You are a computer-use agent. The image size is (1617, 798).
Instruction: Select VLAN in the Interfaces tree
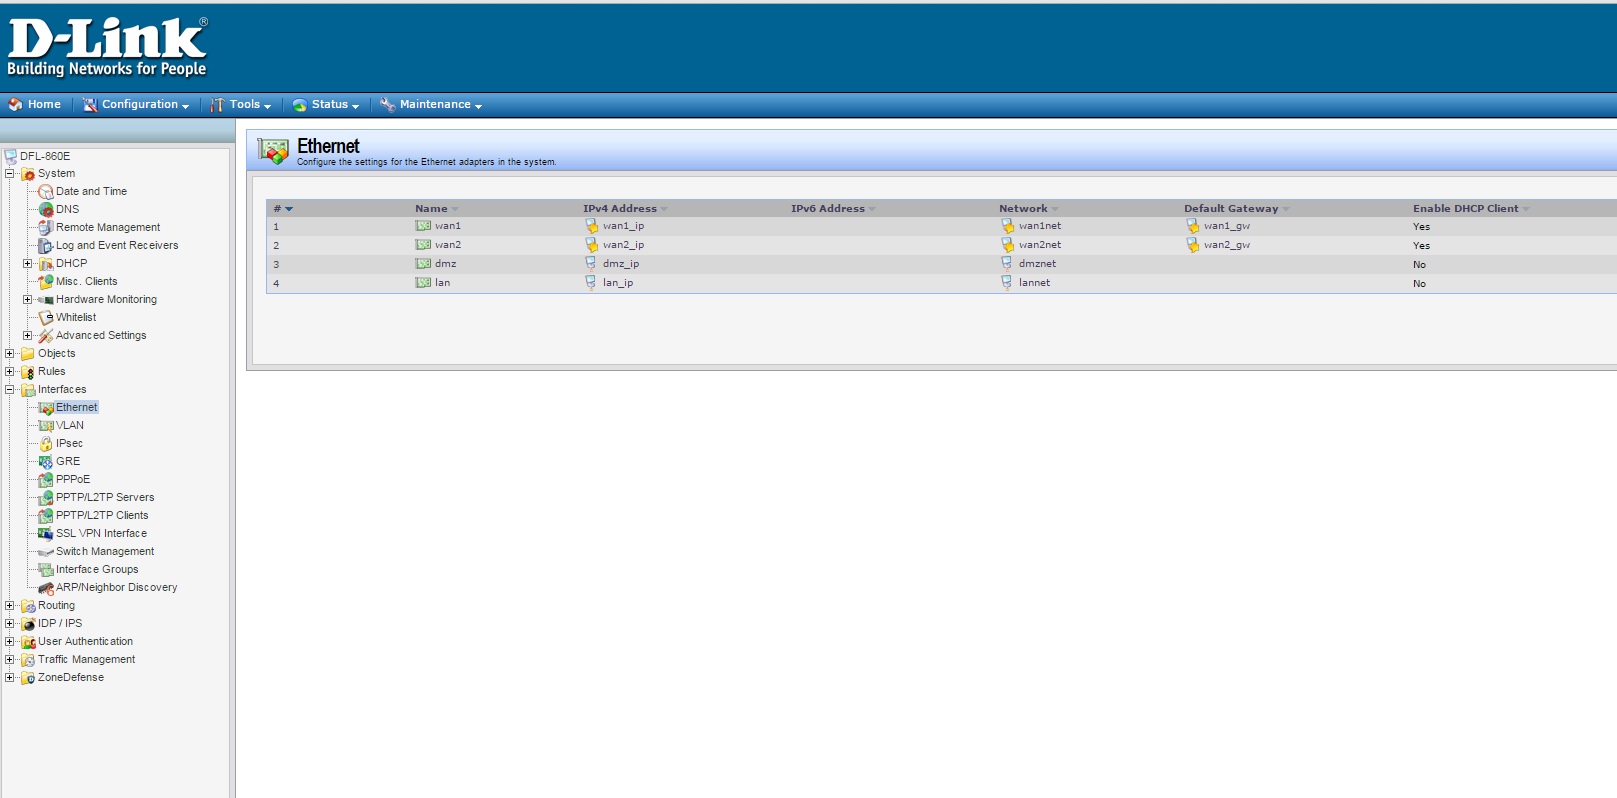[x=70, y=425]
